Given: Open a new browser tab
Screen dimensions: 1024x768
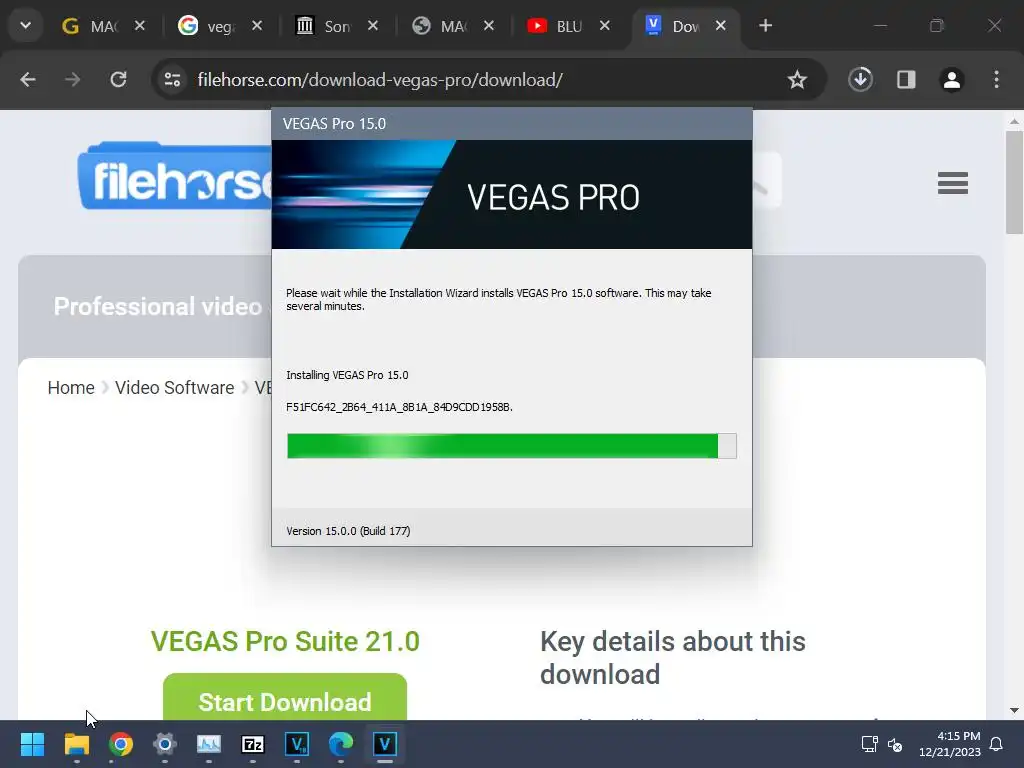Looking at the screenshot, I should point(765,26).
